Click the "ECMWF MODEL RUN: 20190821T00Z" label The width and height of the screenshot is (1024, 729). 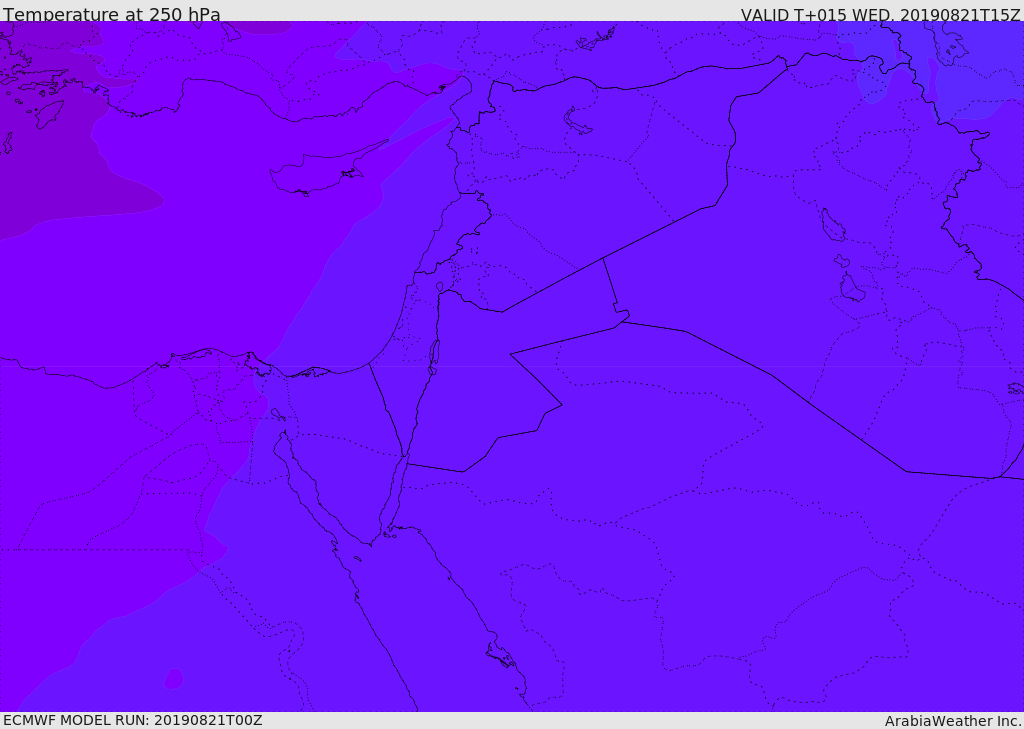click(x=133, y=720)
